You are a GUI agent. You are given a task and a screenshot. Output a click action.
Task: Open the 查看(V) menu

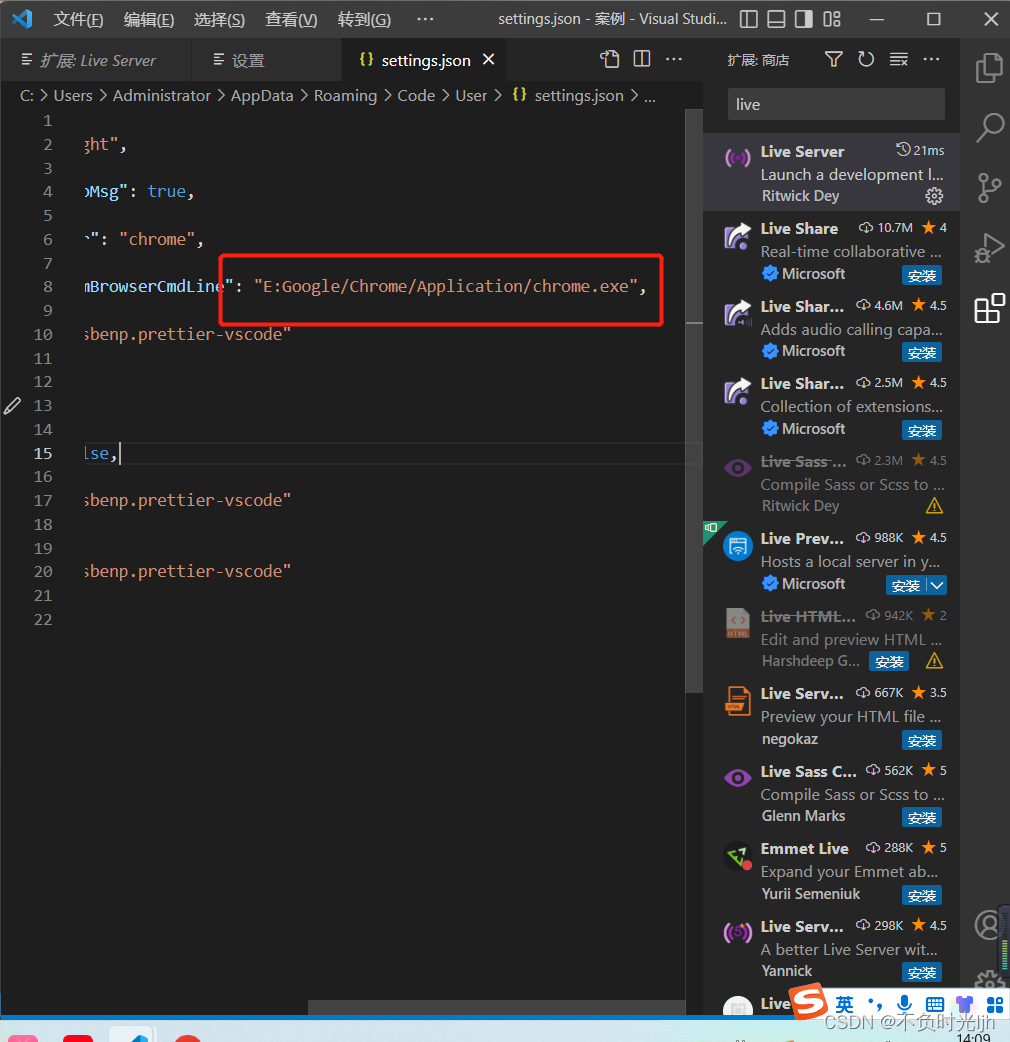(x=291, y=19)
